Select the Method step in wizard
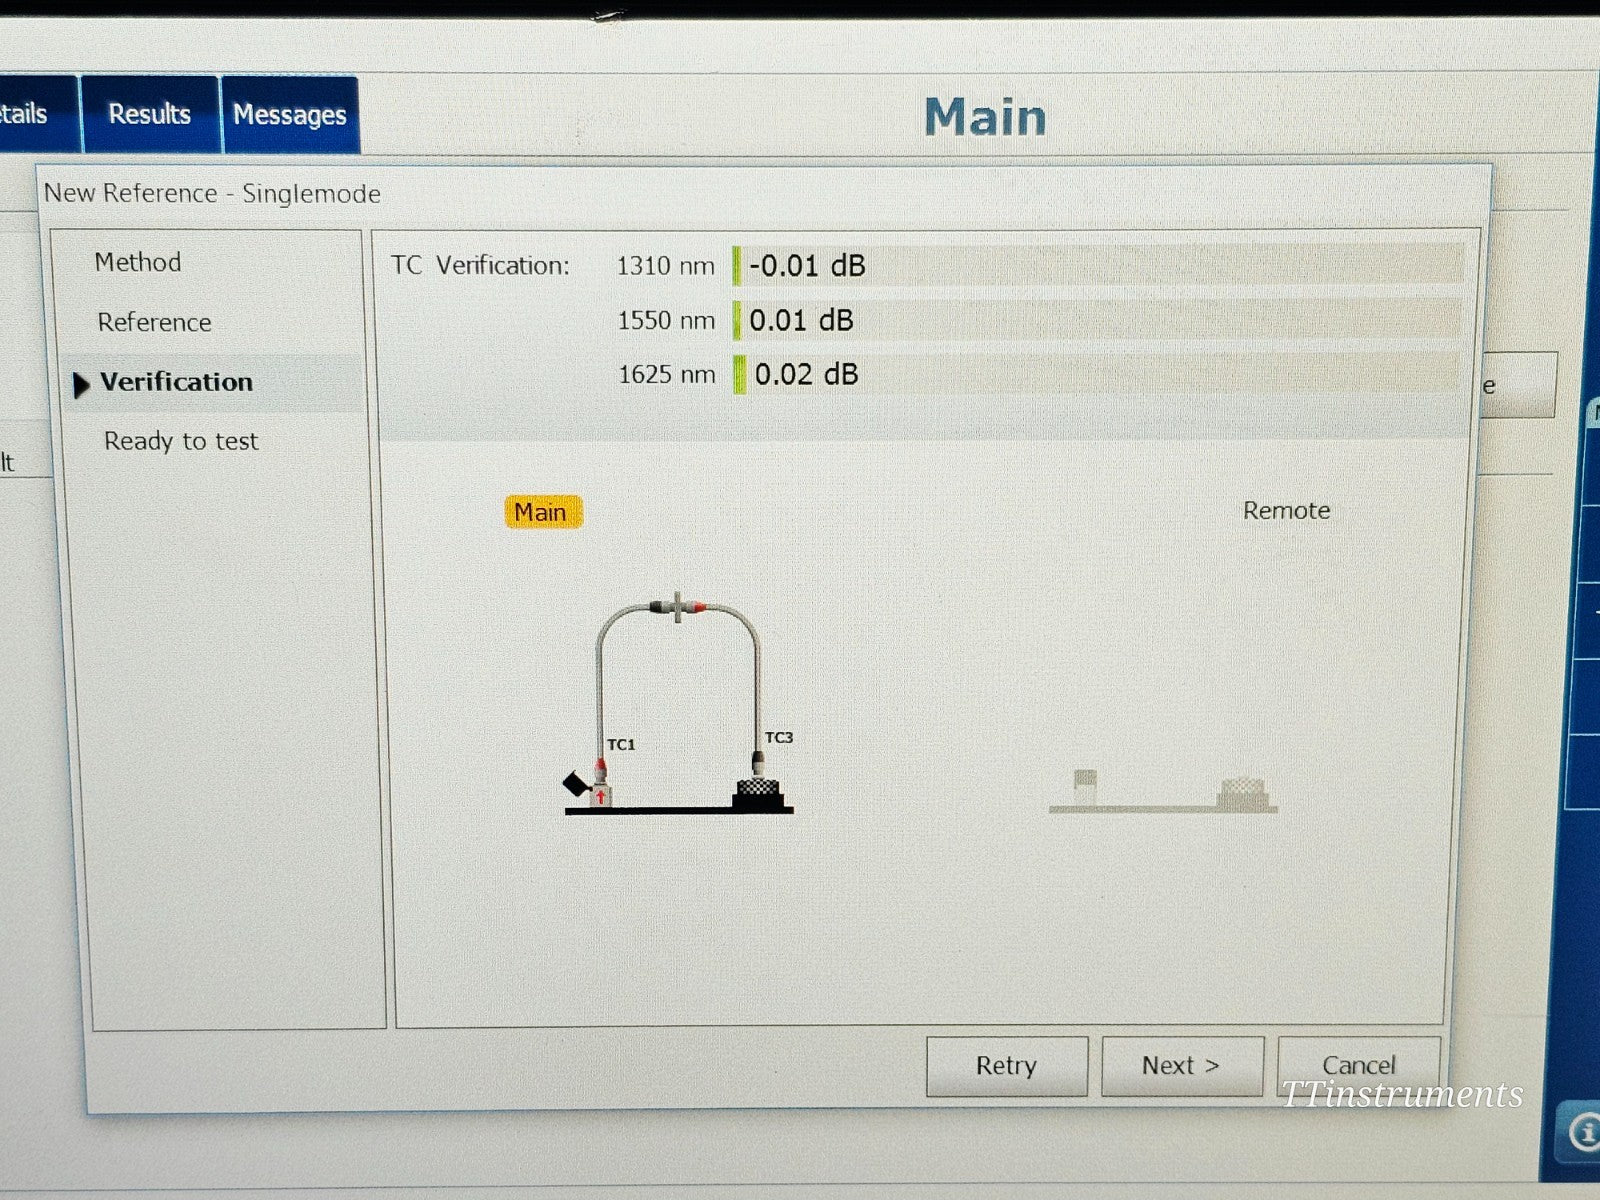This screenshot has height=1200, width=1600. (x=138, y=262)
